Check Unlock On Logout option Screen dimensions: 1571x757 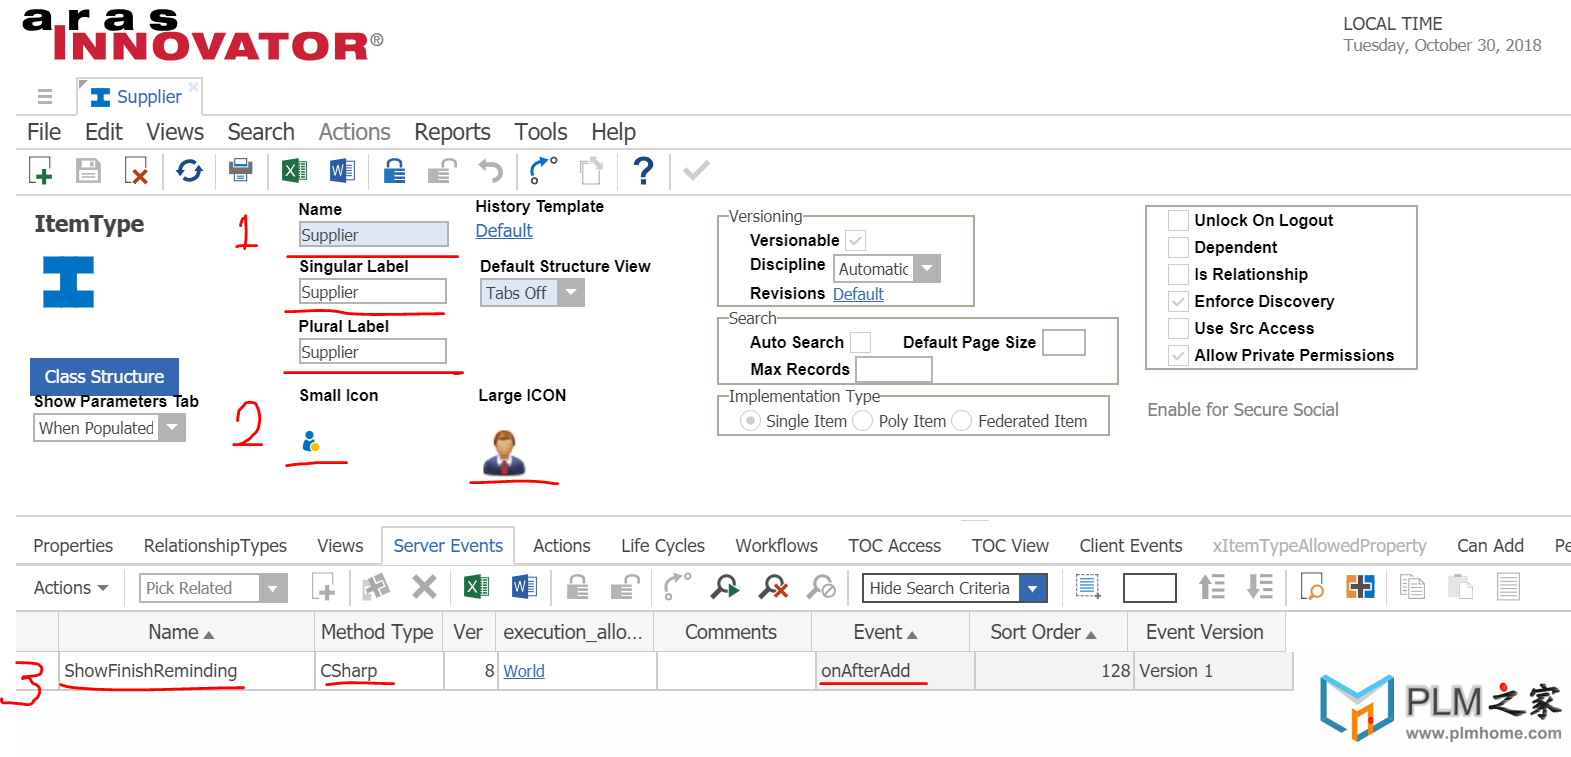point(1178,220)
